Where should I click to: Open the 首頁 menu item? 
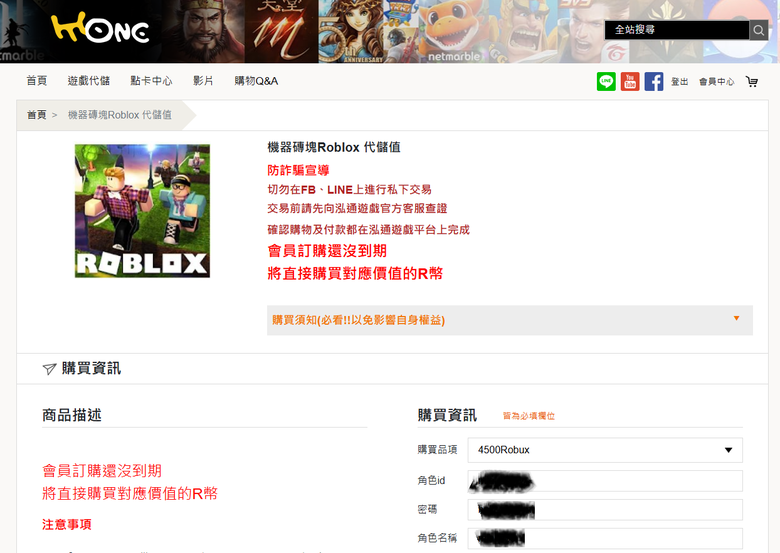[37, 81]
